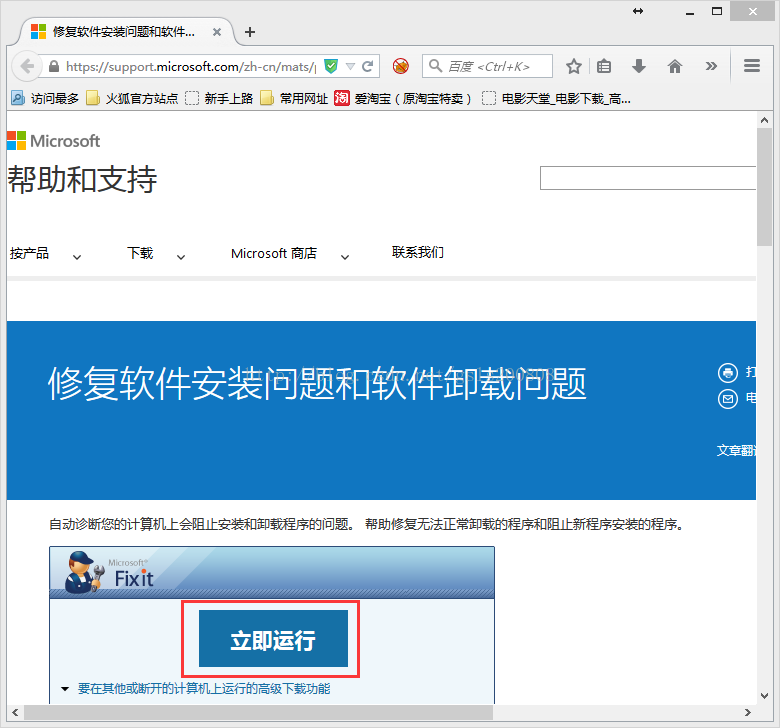This screenshot has width=780, height=728.
Task: Open the 访问最多 bookmark
Action: click(x=45, y=99)
